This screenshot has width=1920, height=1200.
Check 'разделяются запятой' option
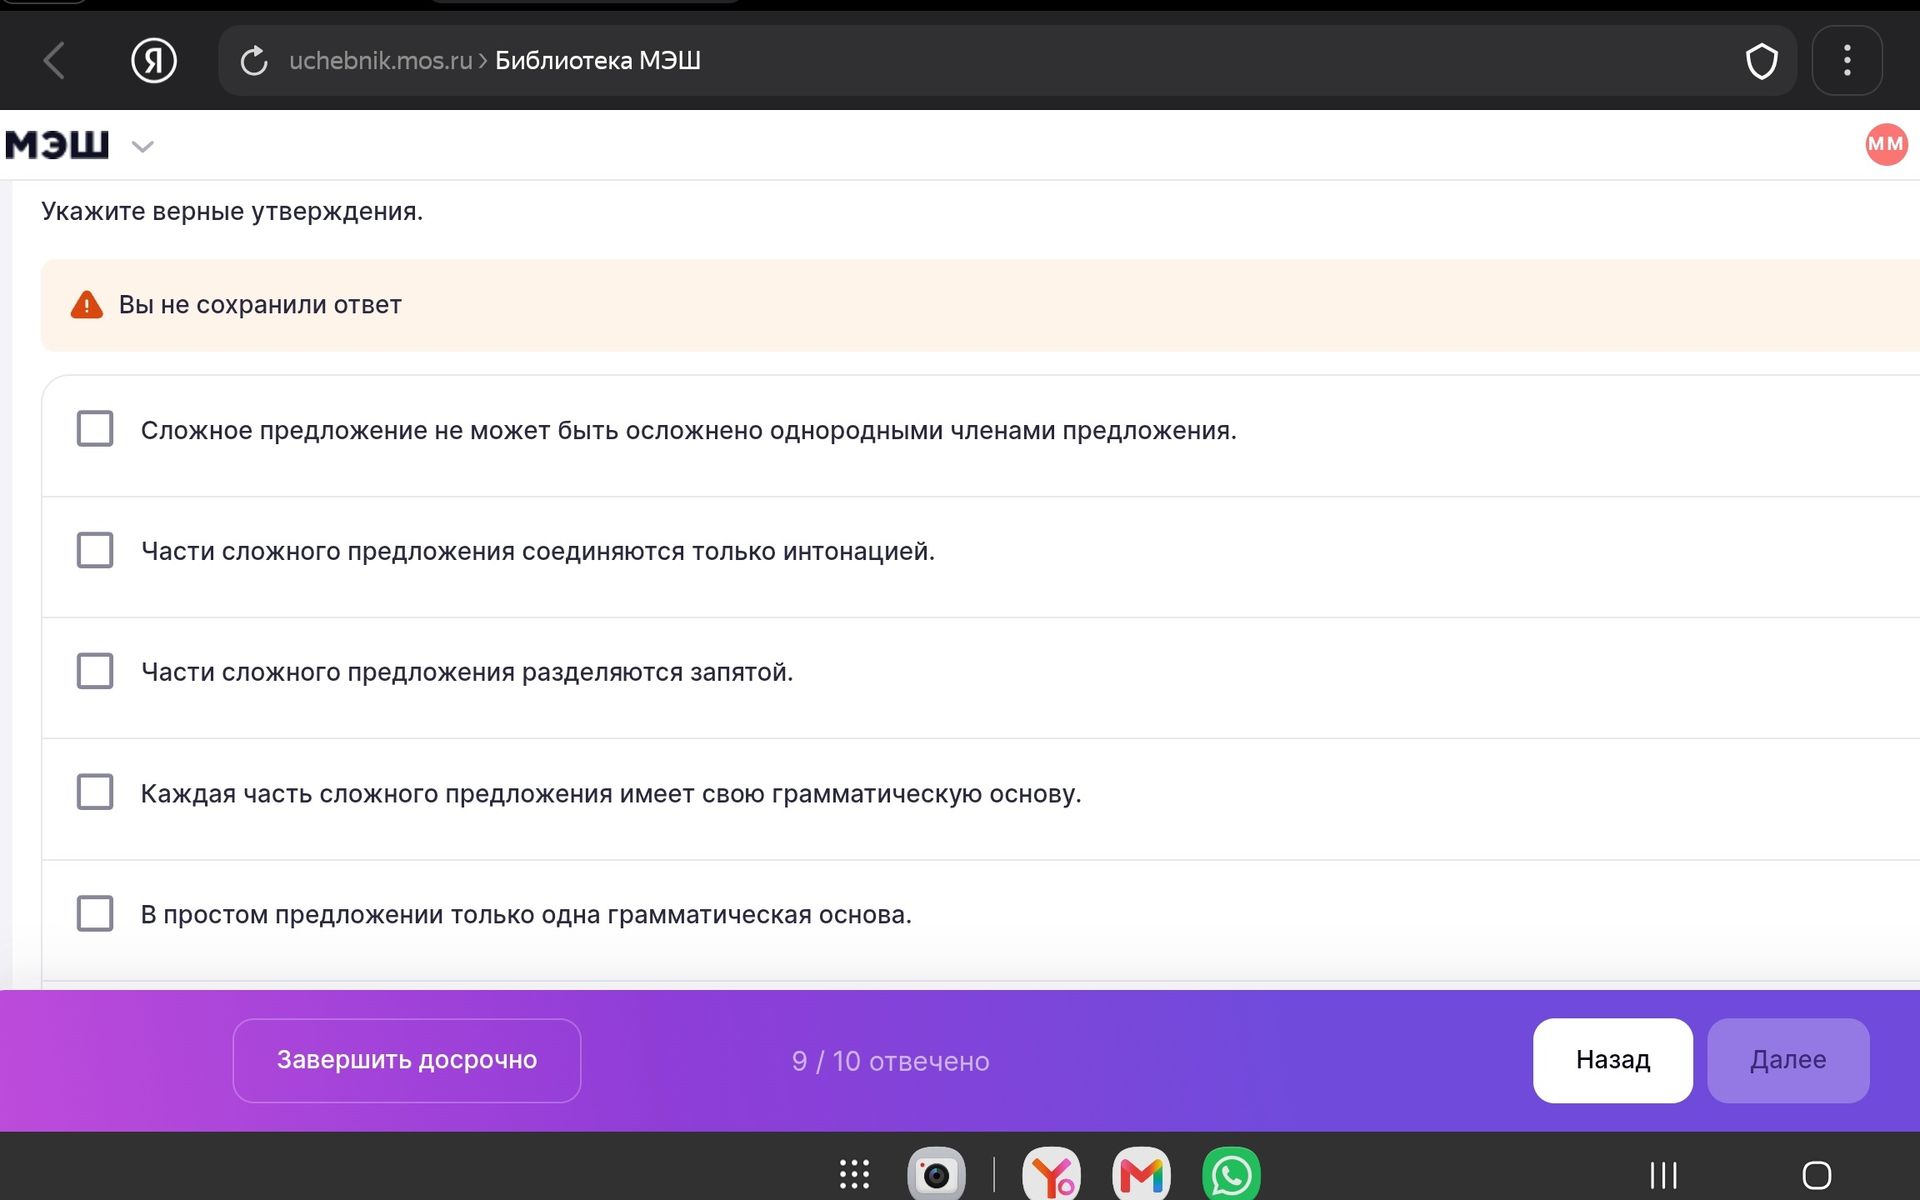(95, 671)
